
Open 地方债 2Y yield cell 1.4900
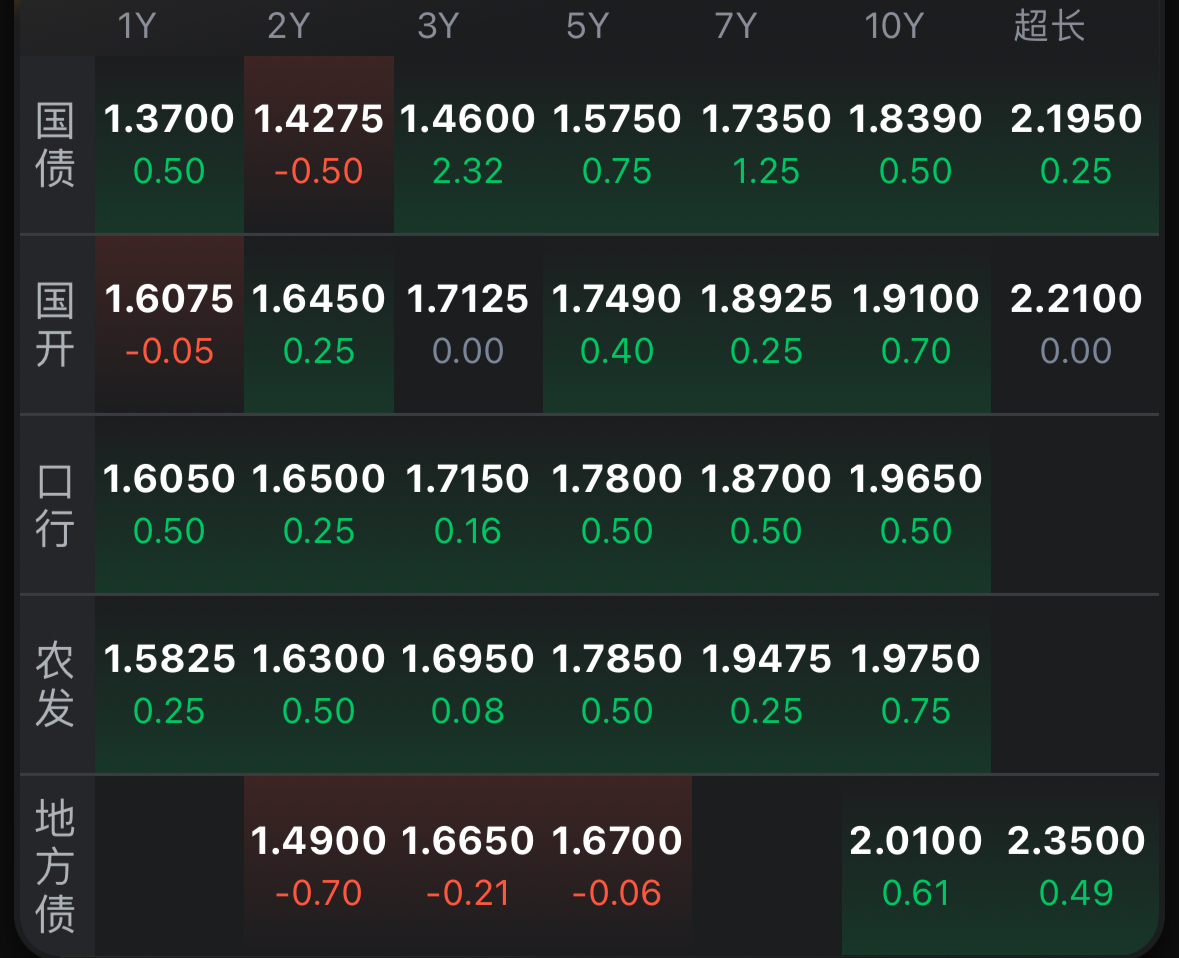(x=319, y=865)
